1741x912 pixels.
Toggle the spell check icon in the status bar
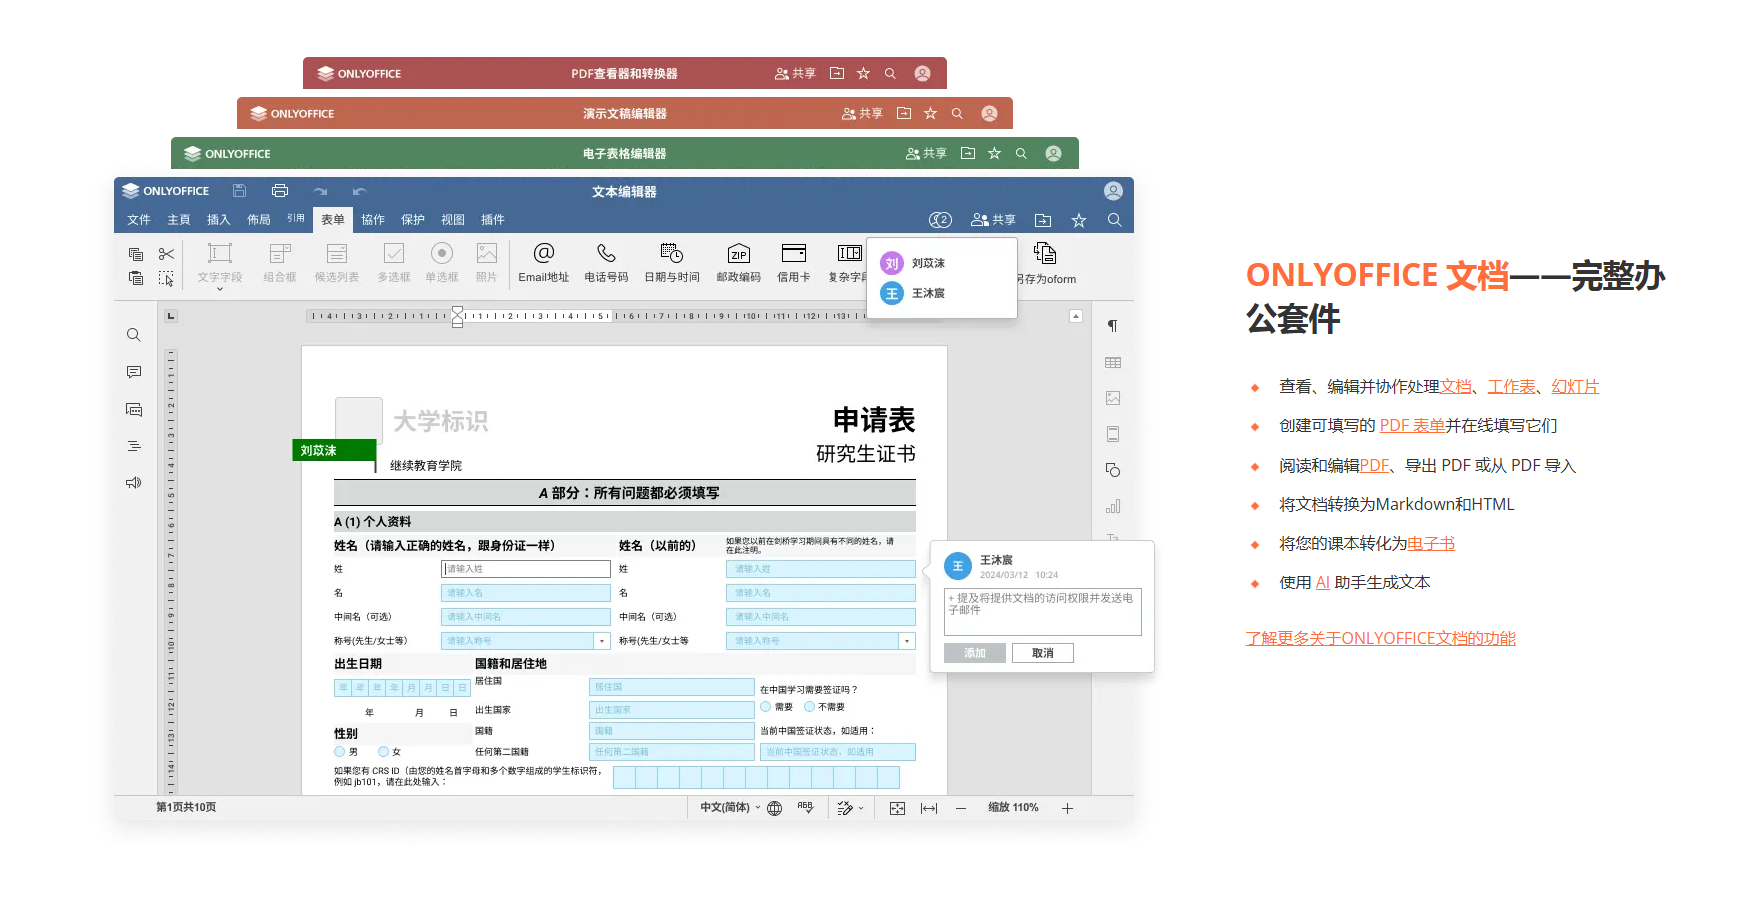tap(805, 808)
